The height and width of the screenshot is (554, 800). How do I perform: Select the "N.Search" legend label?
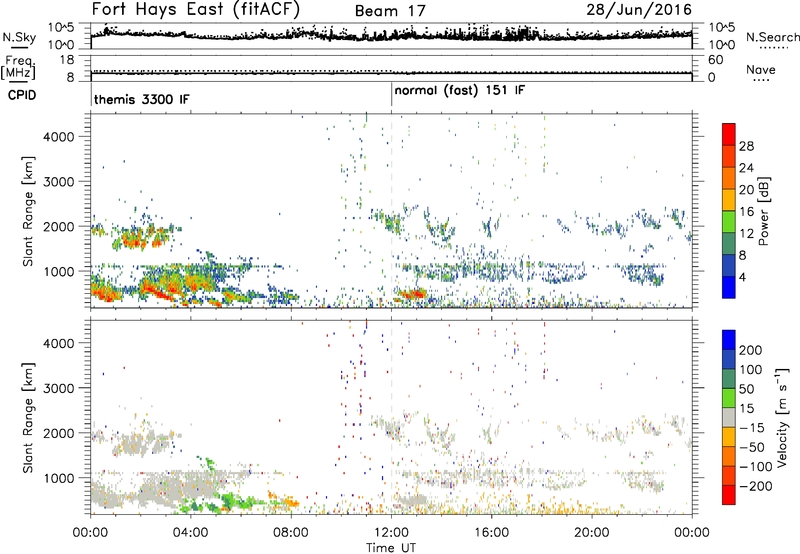[772, 37]
